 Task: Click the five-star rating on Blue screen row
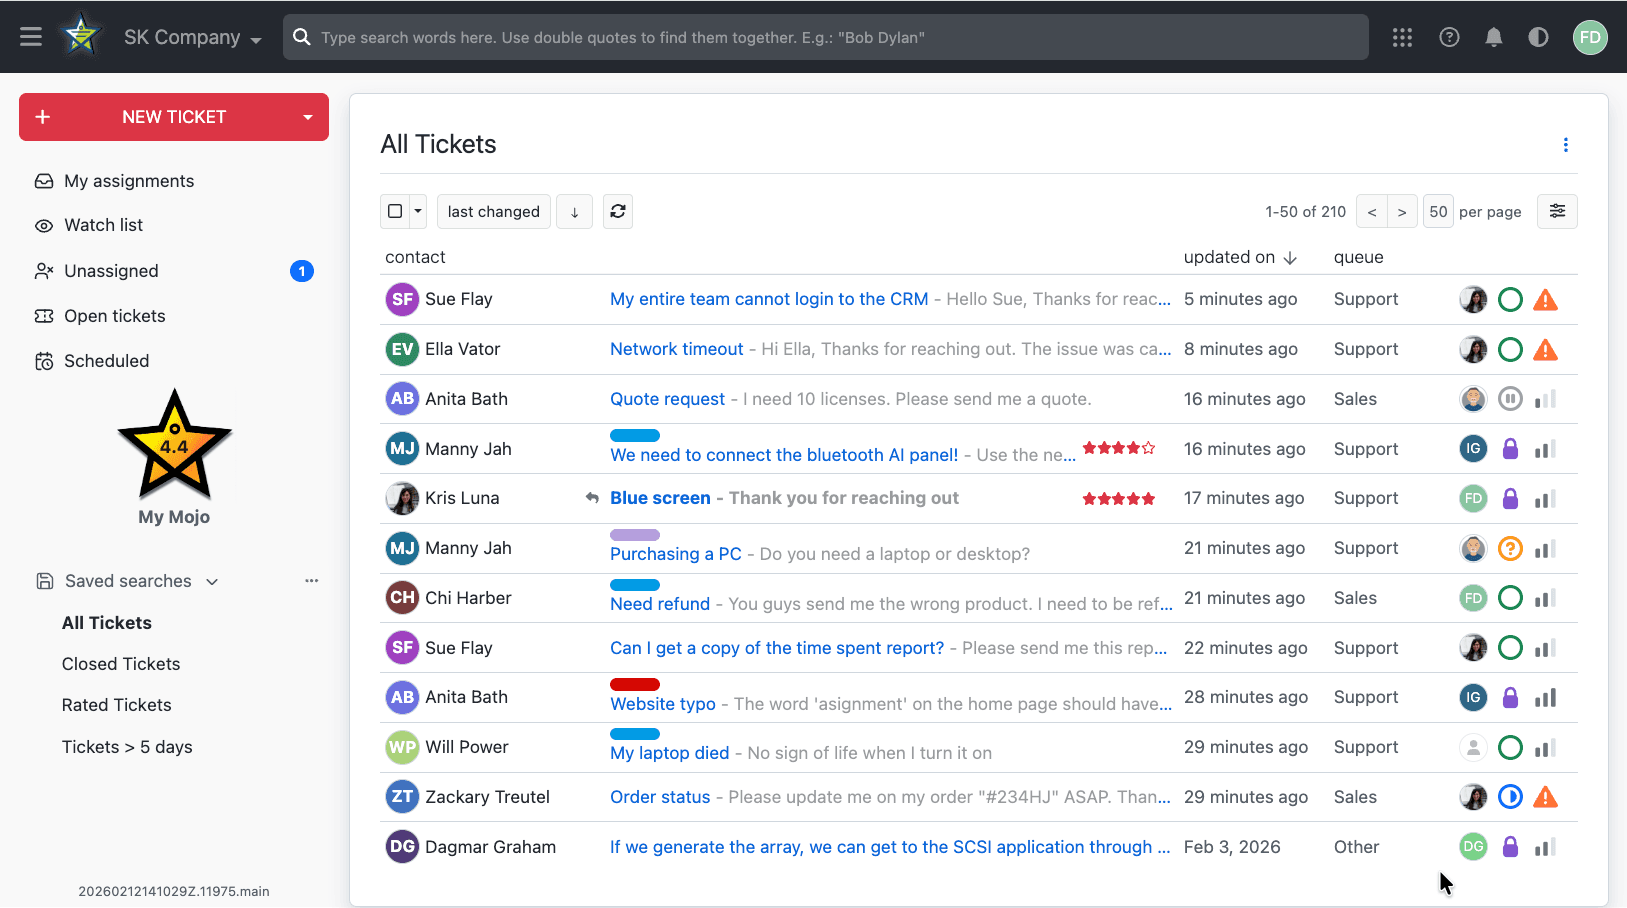[x=1118, y=497]
